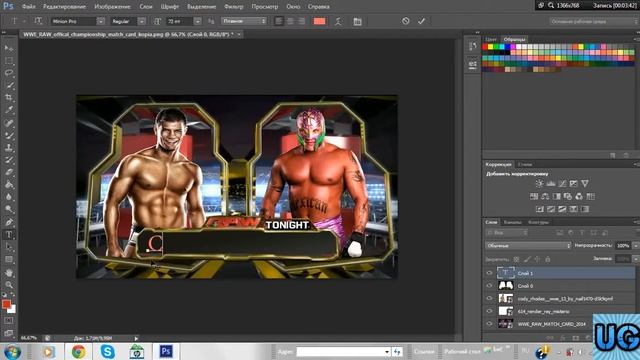This screenshot has width=640, height=360.
Task: Switch to the Каналы tab
Action: tap(513, 222)
